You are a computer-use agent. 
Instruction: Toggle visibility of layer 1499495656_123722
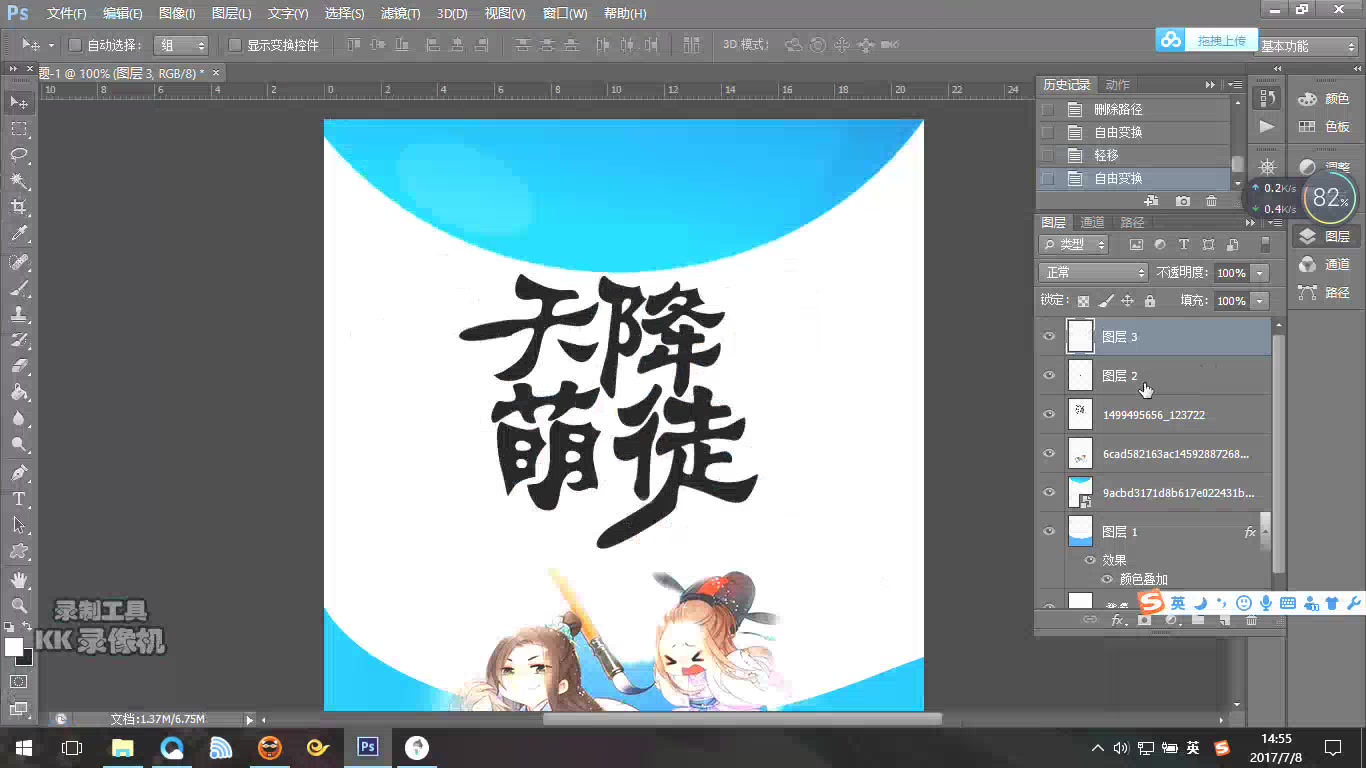1049,415
